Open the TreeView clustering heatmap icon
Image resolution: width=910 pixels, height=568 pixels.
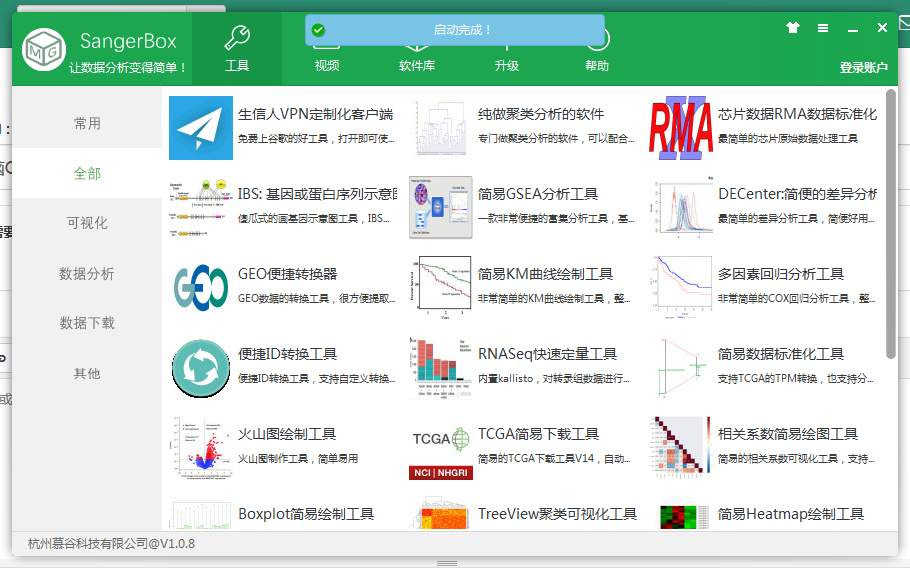(x=441, y=514)
